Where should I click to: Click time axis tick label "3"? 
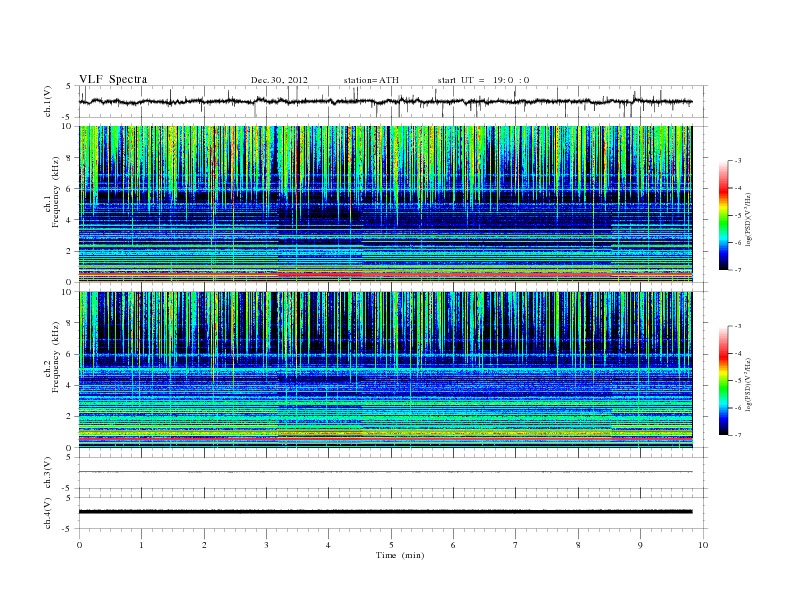266,545
